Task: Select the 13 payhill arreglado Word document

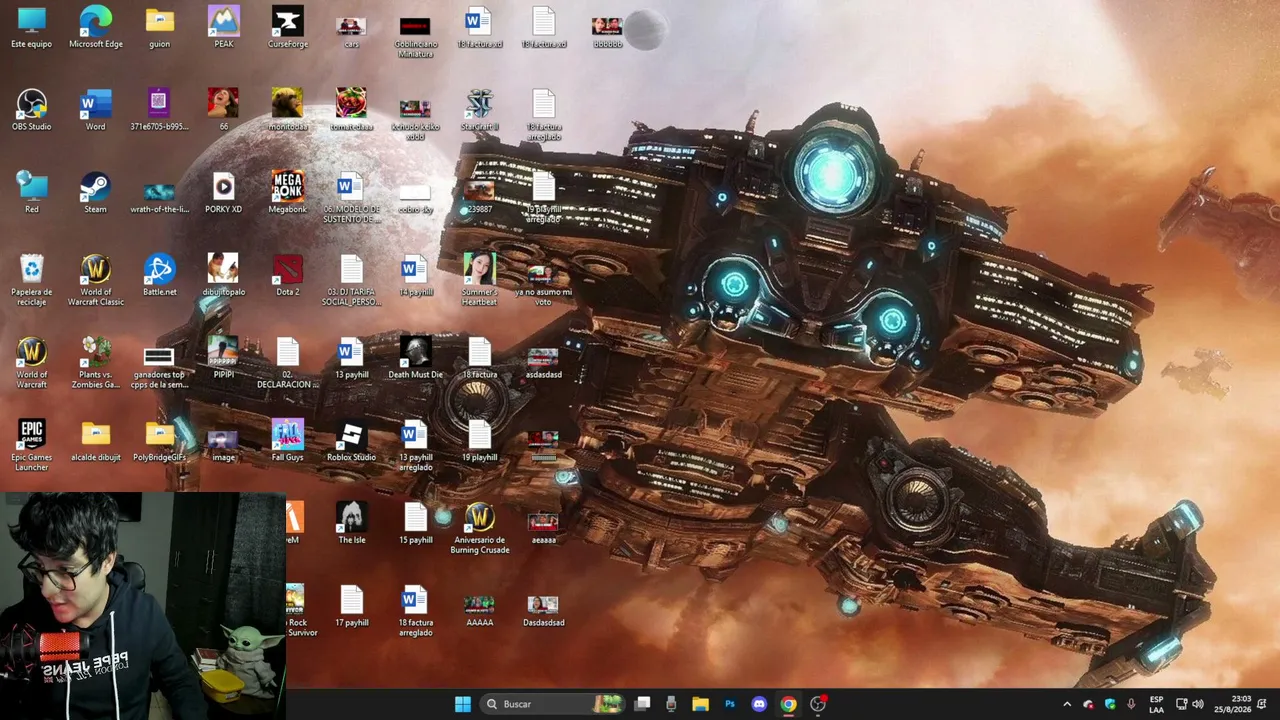Action: coord(415,445)
